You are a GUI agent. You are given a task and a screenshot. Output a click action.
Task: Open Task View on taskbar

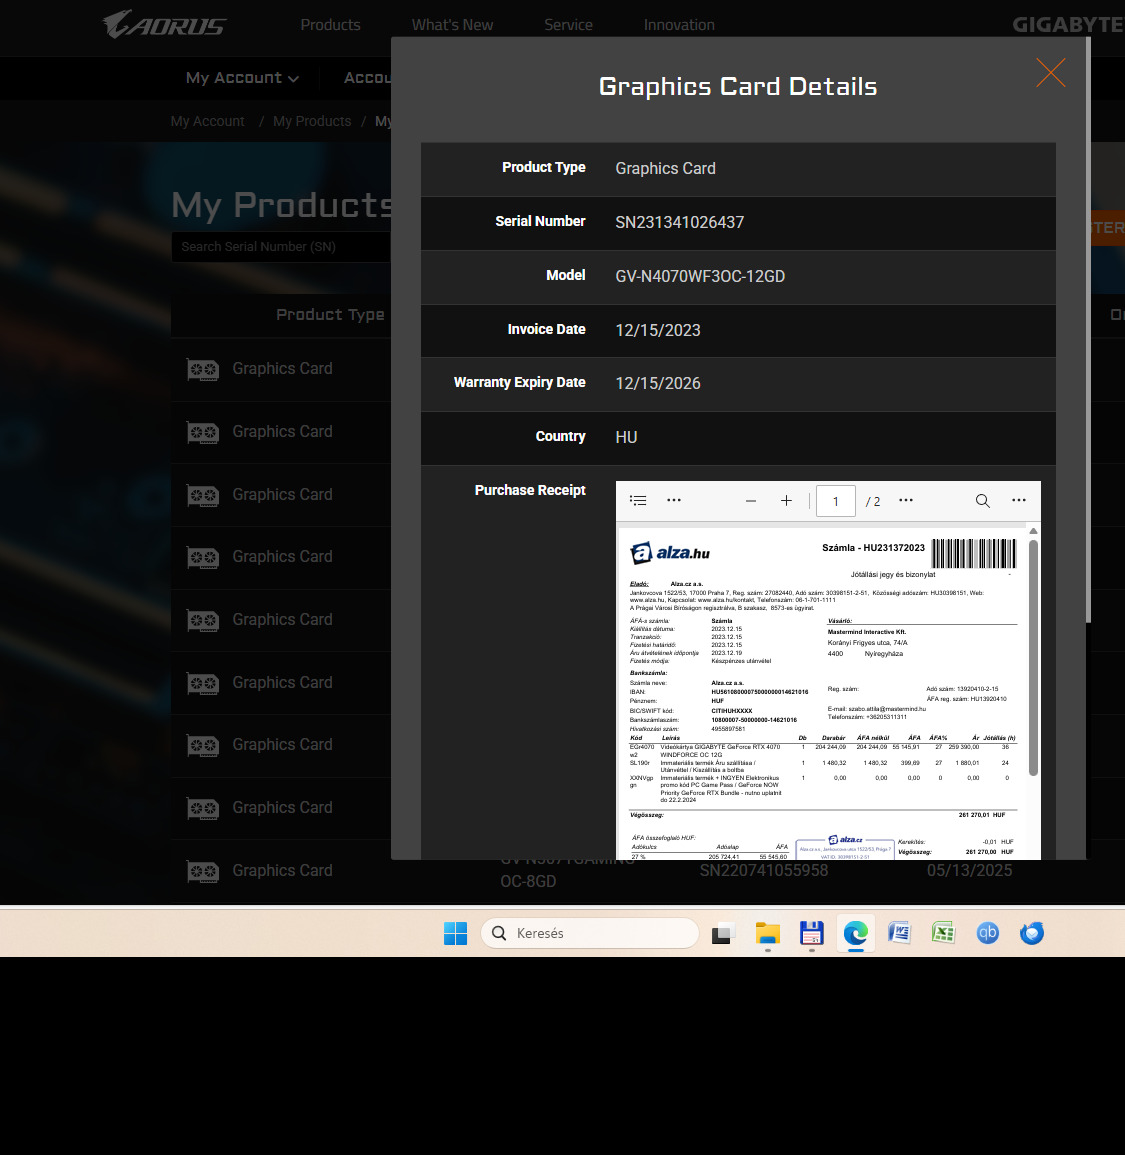click(x=723, y=933)
